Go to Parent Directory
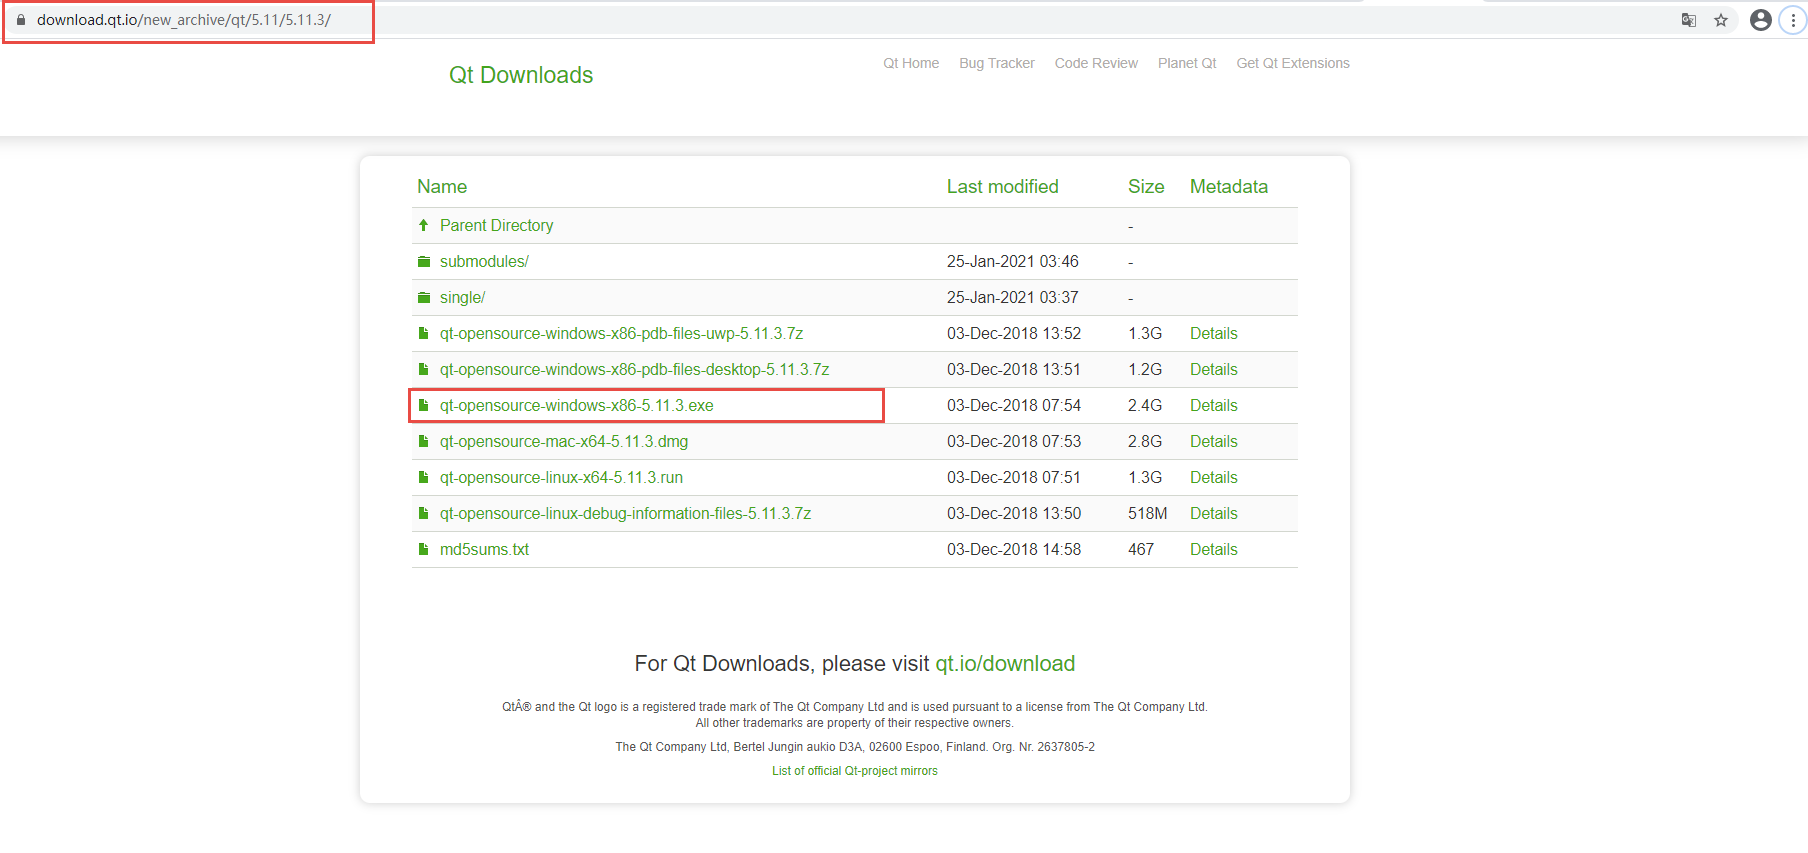Image resolution: width=1808 pixels, height=853 pixels. point(496,226)
